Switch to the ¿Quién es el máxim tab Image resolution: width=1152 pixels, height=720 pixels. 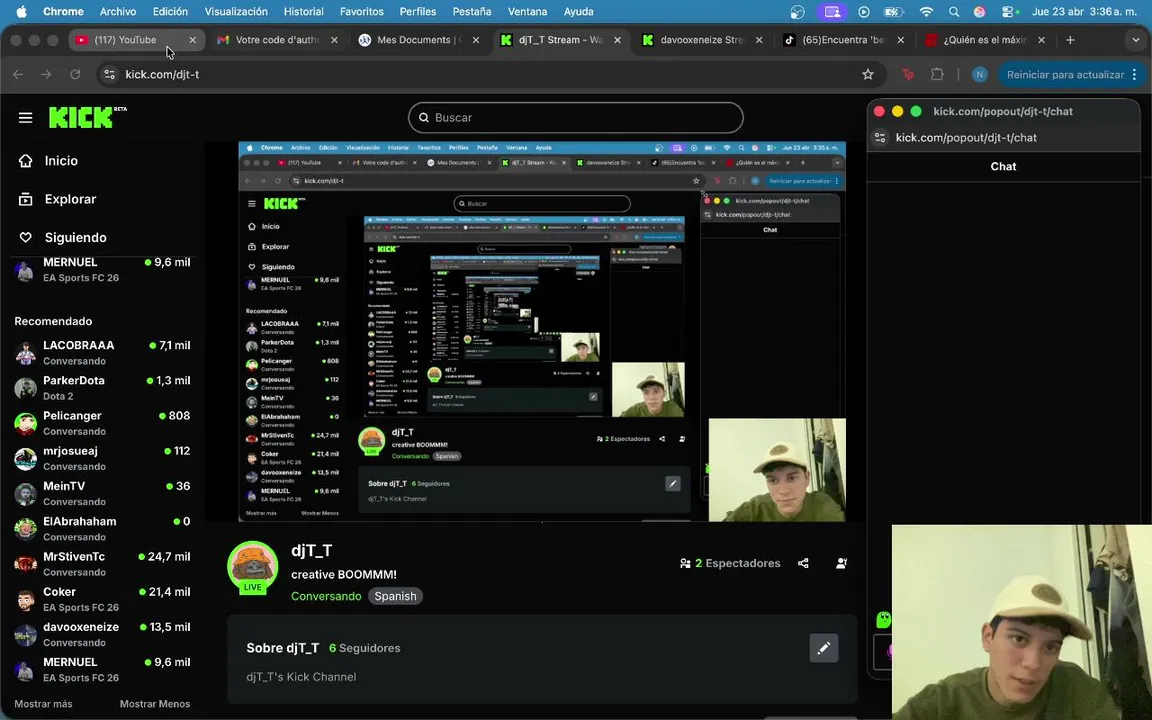984,40
